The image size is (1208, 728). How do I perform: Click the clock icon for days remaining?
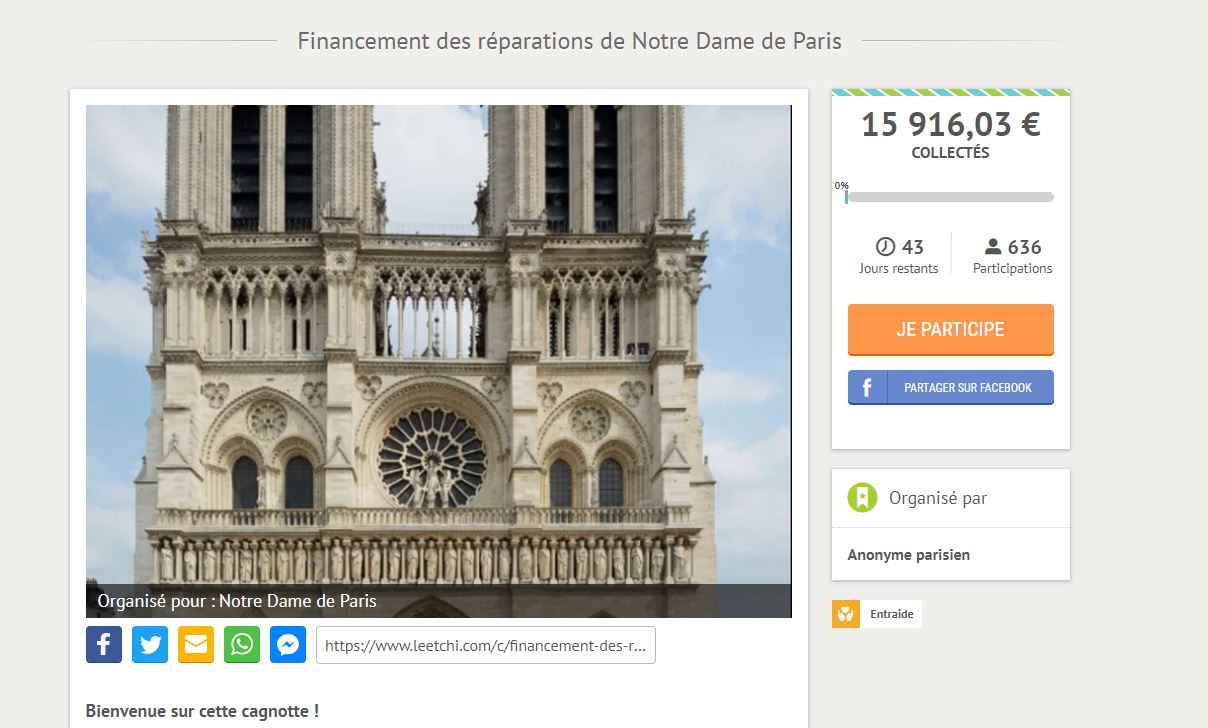885,247
